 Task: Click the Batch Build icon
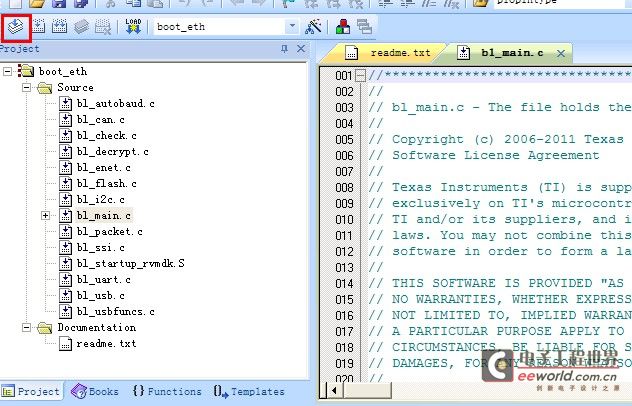point(82,27)
